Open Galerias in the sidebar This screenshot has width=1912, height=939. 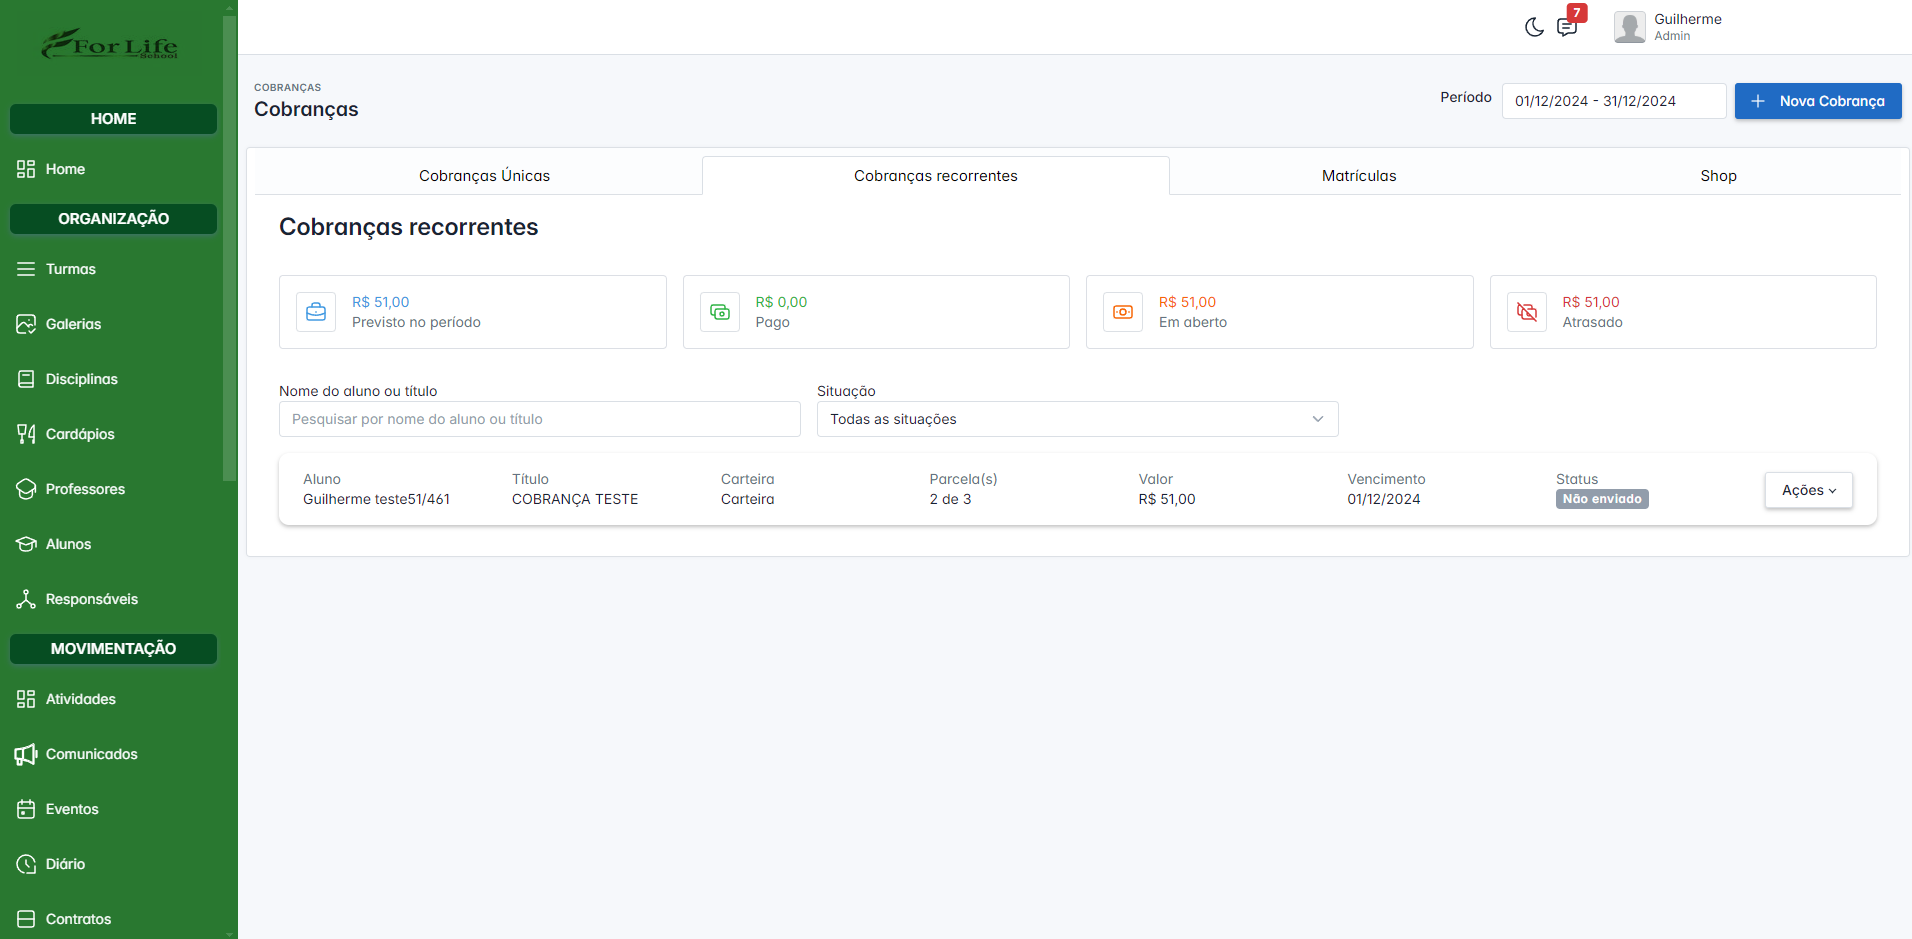[73, 324]
